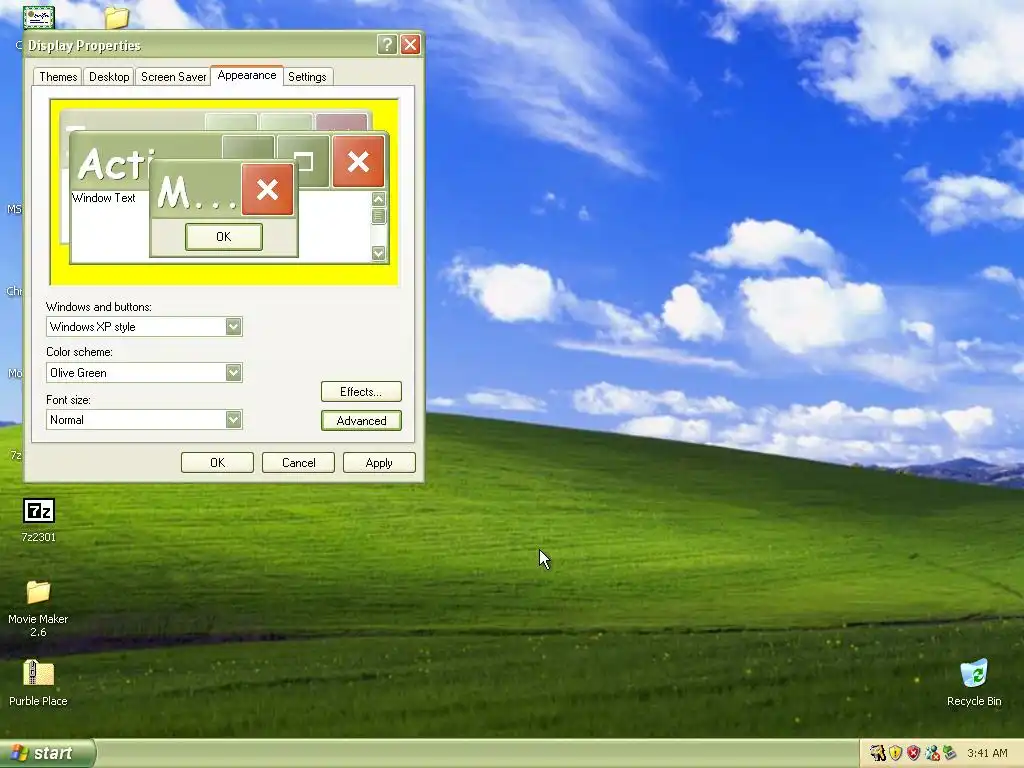Click the Display Properties title bar text
The image size is (1024, 768).
pos(84,45)
